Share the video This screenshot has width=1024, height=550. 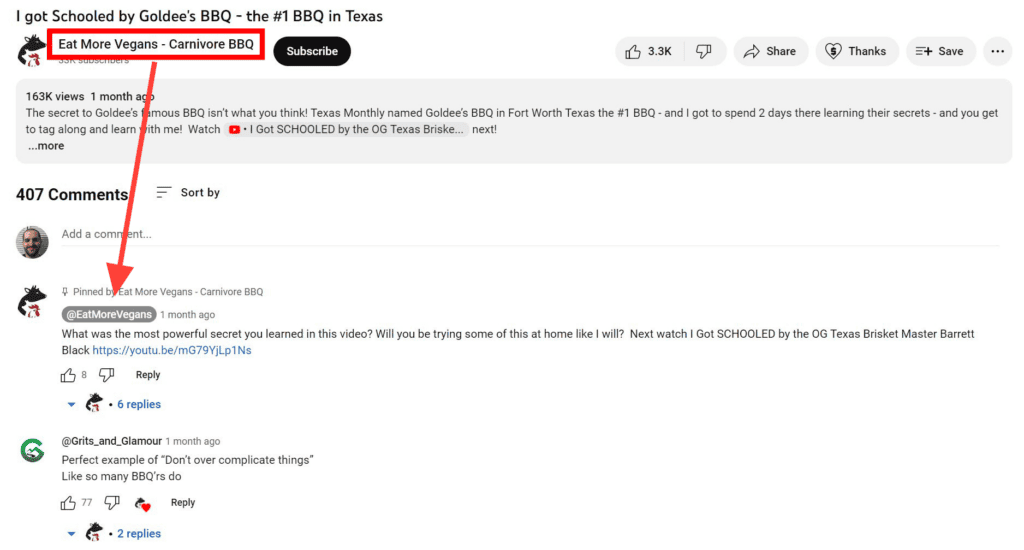coord(771,52)
